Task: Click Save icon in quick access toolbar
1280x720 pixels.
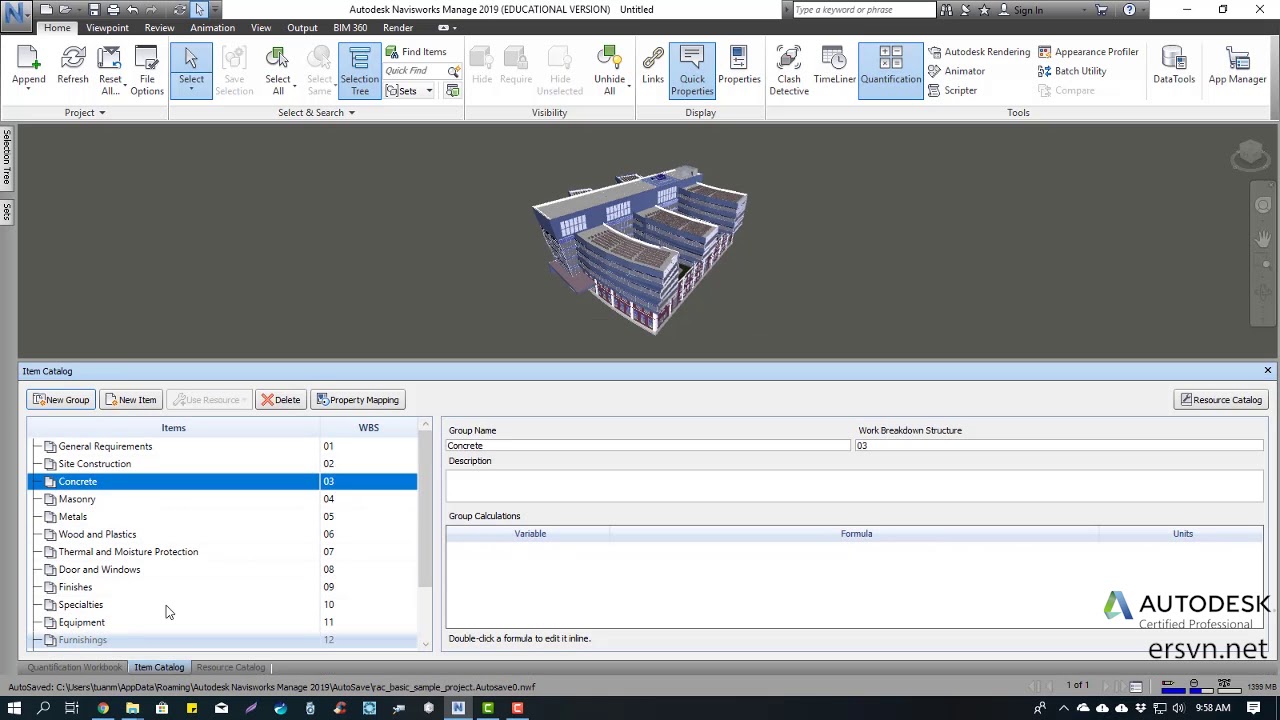Action: 93,10
